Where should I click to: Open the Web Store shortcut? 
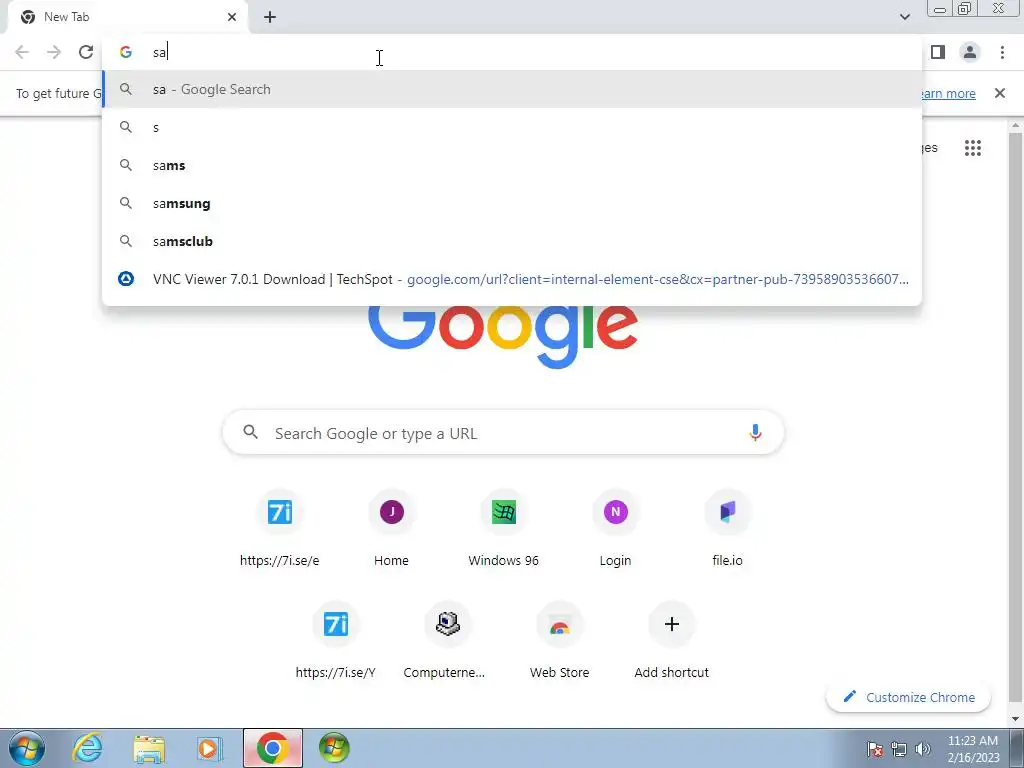[560, 641]
